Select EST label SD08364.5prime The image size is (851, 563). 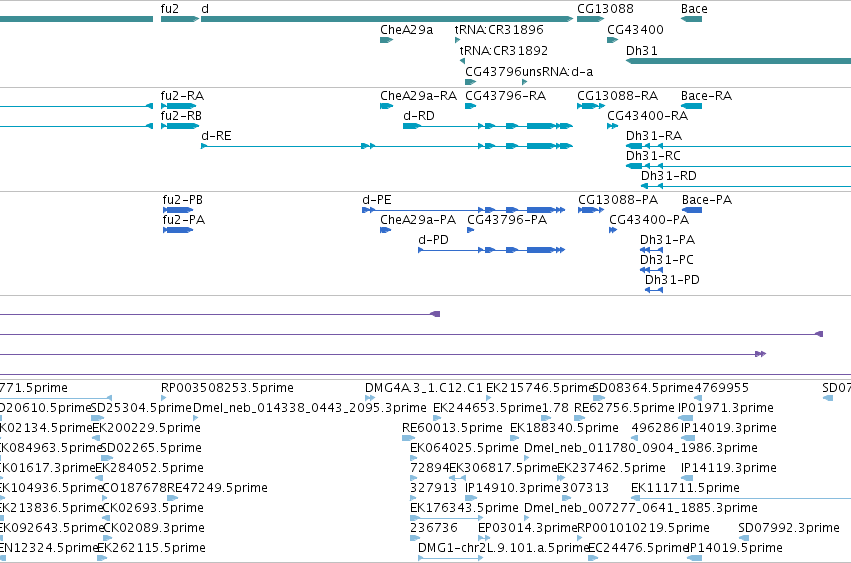coord(643,388)
